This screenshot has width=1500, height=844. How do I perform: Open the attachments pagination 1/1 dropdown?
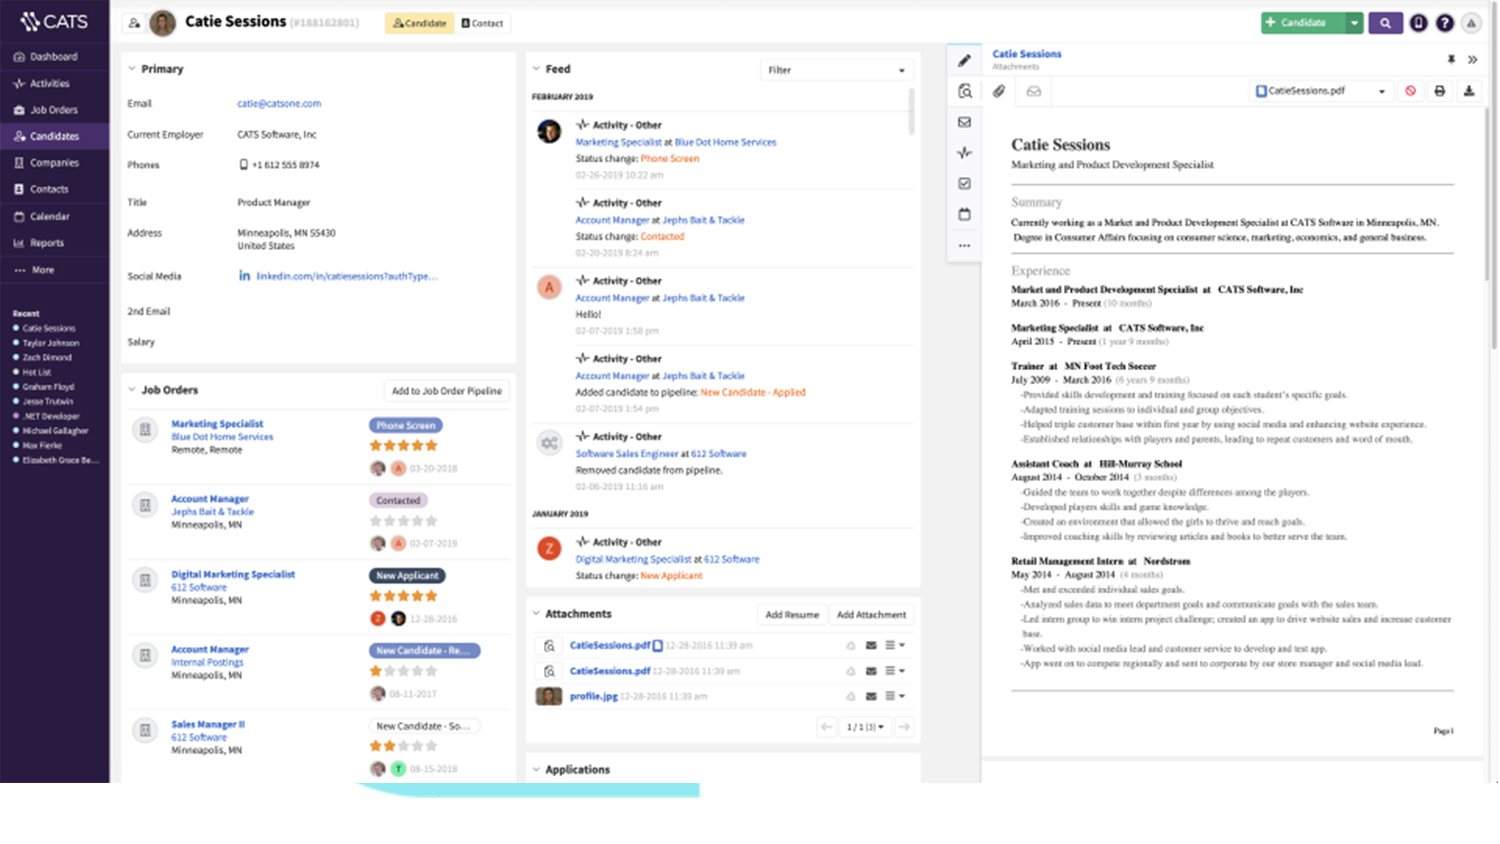click(865, 727)
